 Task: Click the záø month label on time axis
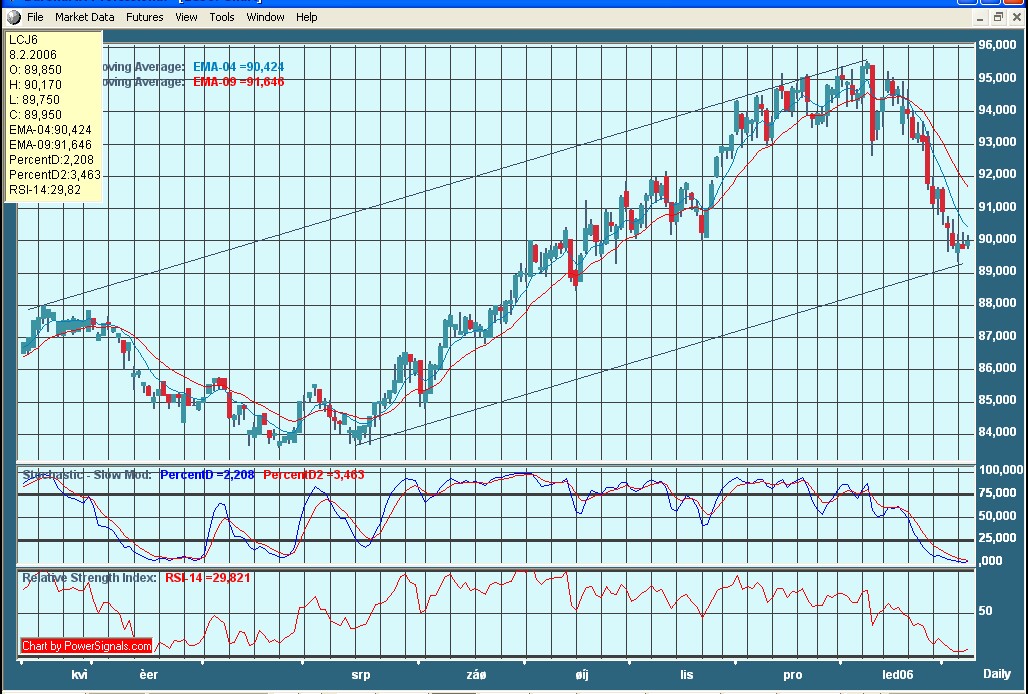click(x=476, y=675)
